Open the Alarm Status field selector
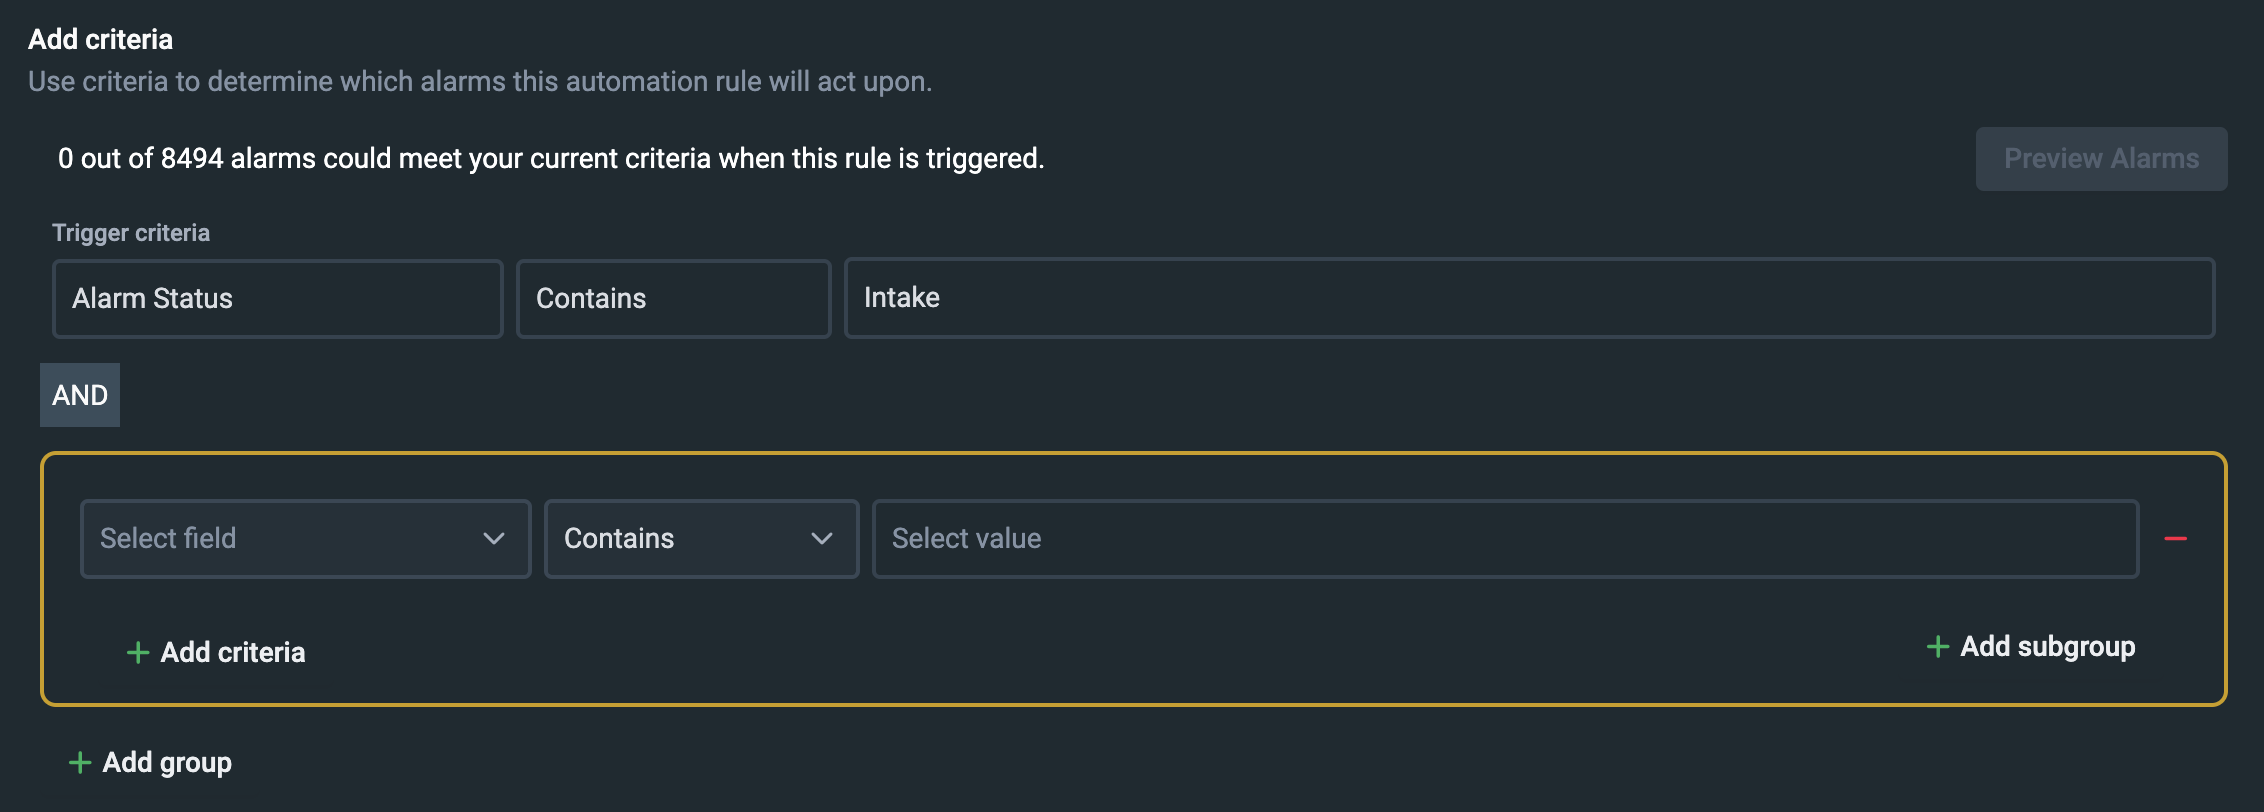 tap(277, 298)
